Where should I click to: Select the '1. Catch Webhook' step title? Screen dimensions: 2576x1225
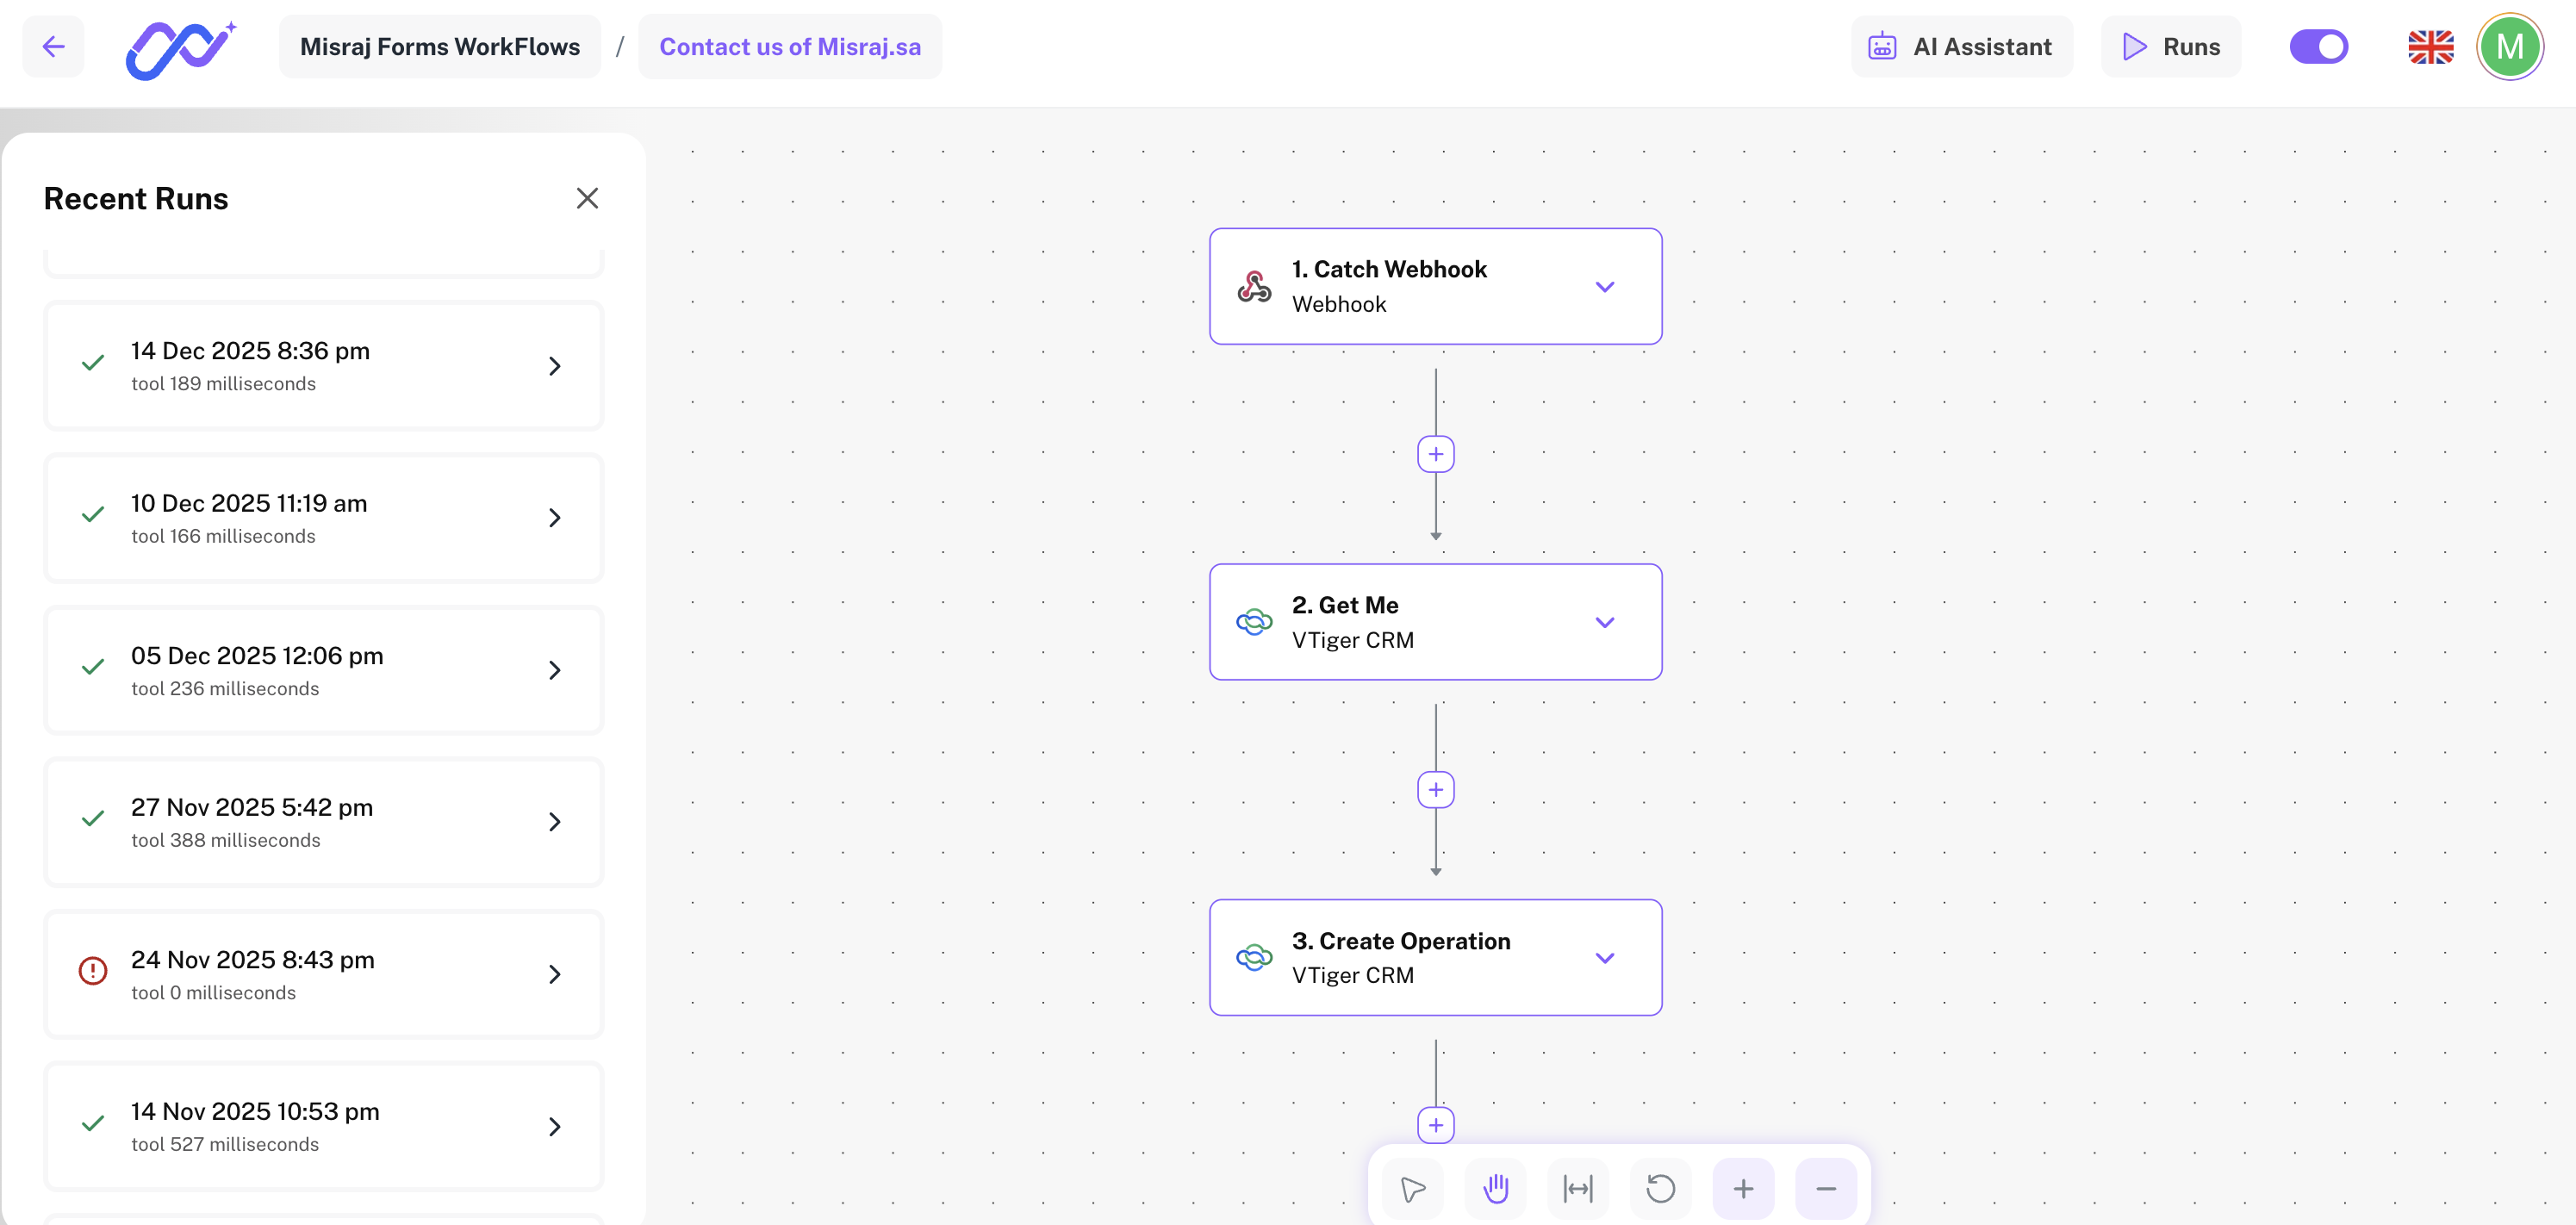point(1389,269)
